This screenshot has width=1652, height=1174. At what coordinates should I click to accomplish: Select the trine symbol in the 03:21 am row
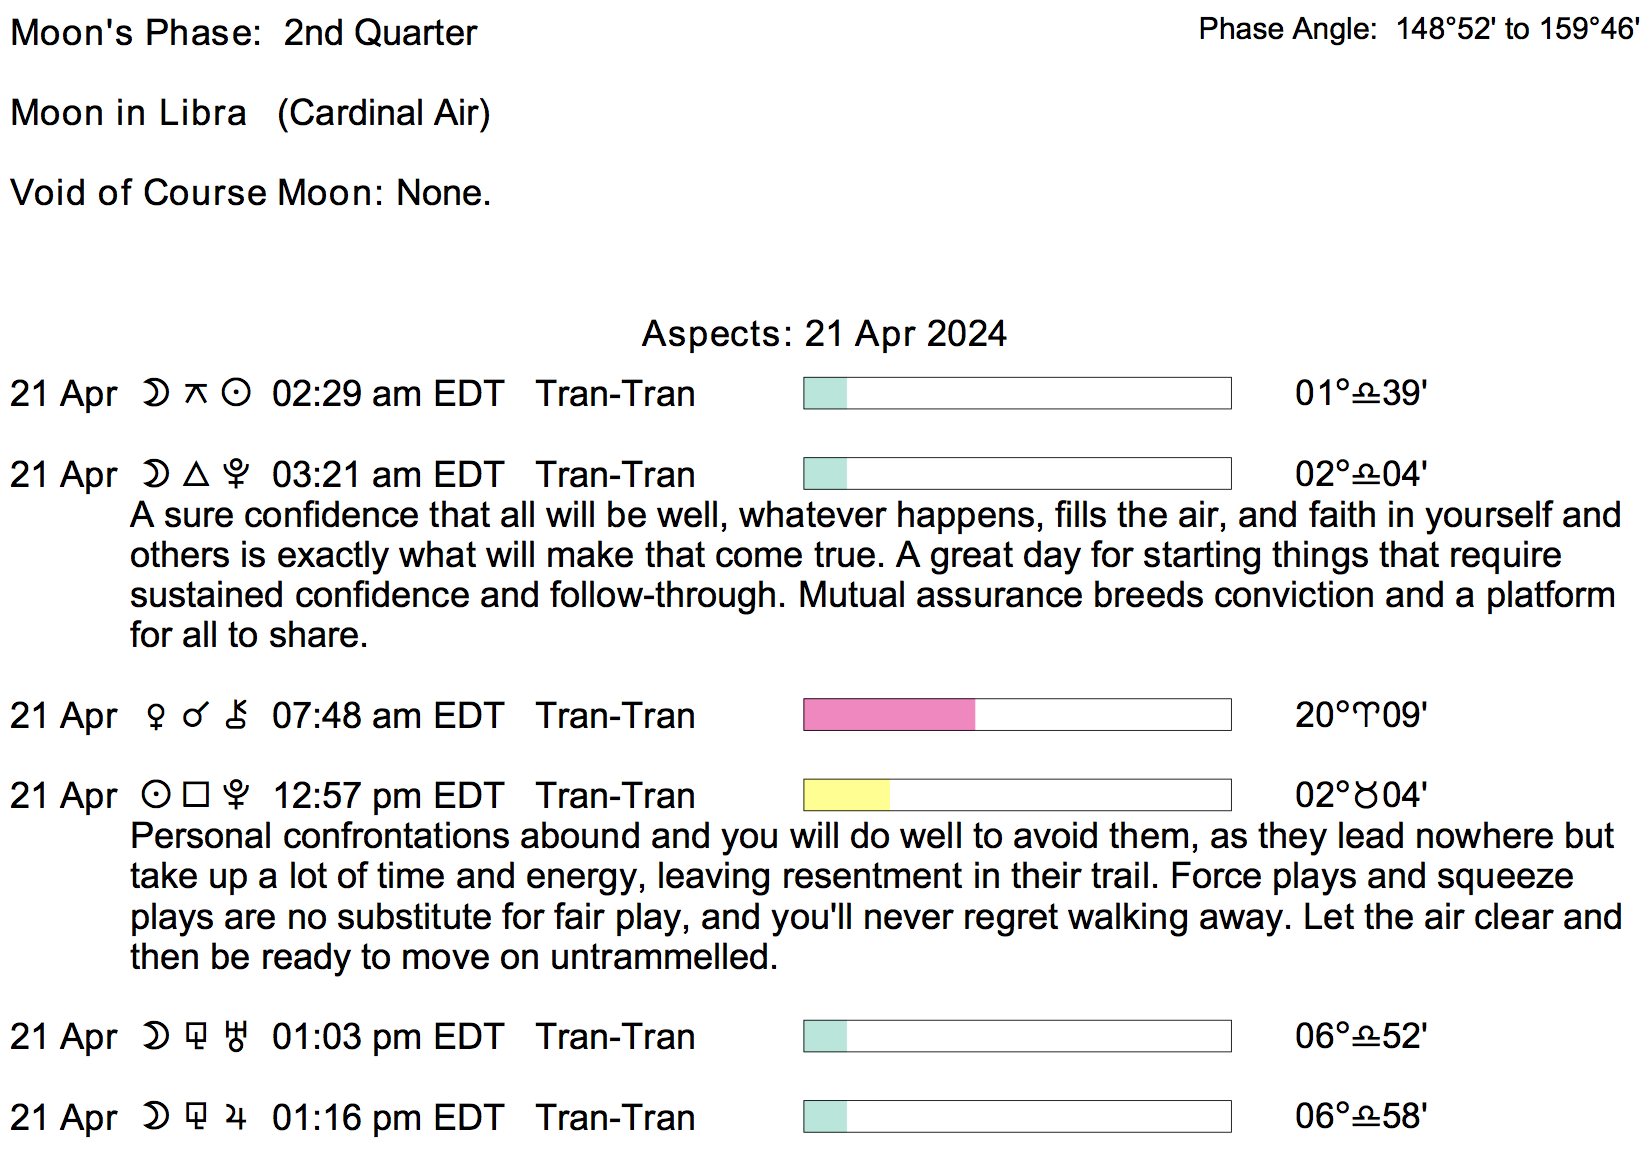196,474
